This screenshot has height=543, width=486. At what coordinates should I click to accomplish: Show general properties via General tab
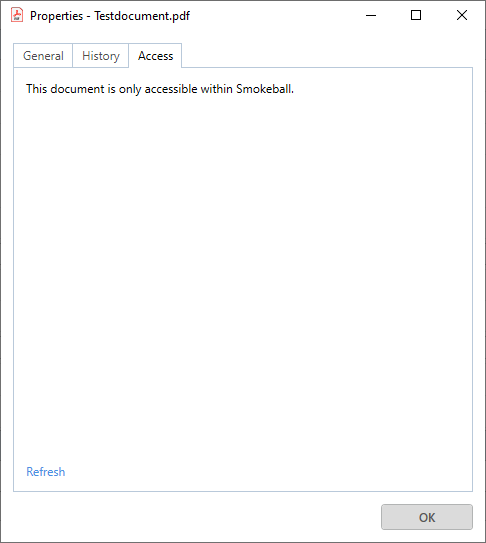click(43, 56)
